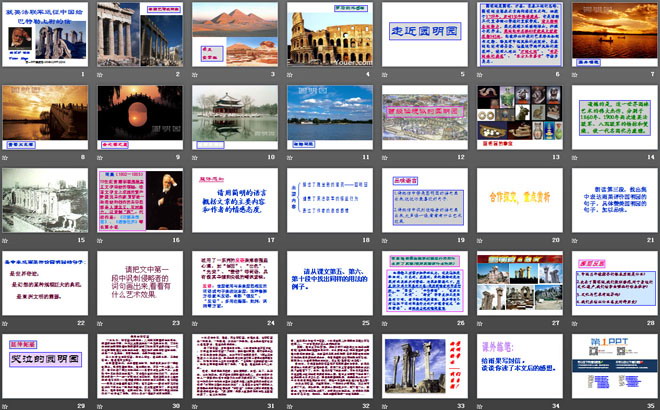Select slide 34 titled 课外练笔
660x410 pixels.
point(520,366)
